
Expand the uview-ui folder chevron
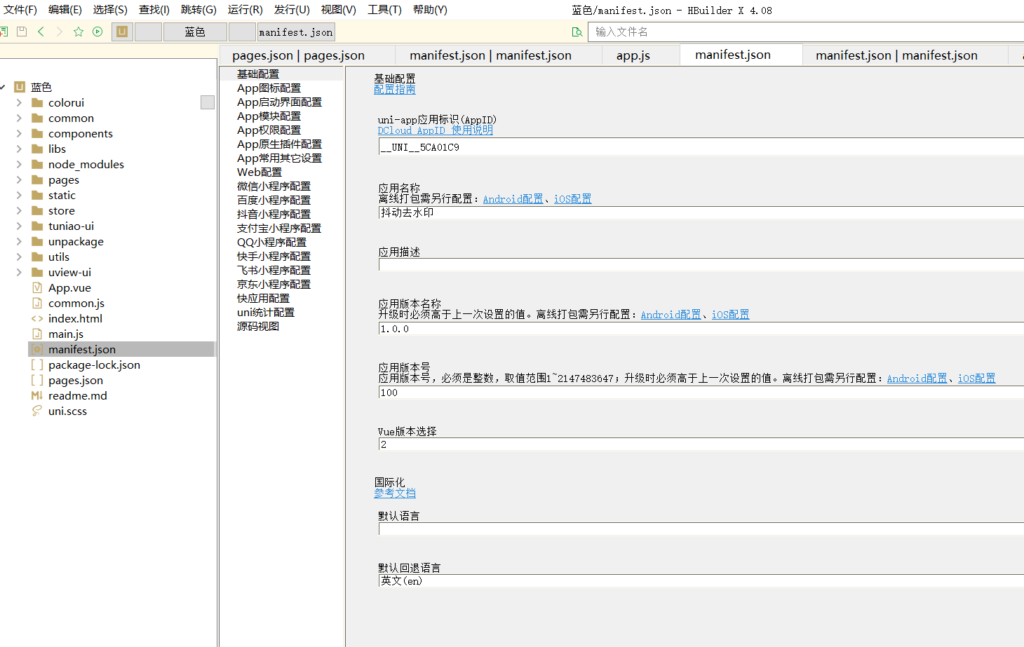tap(19, 273)
